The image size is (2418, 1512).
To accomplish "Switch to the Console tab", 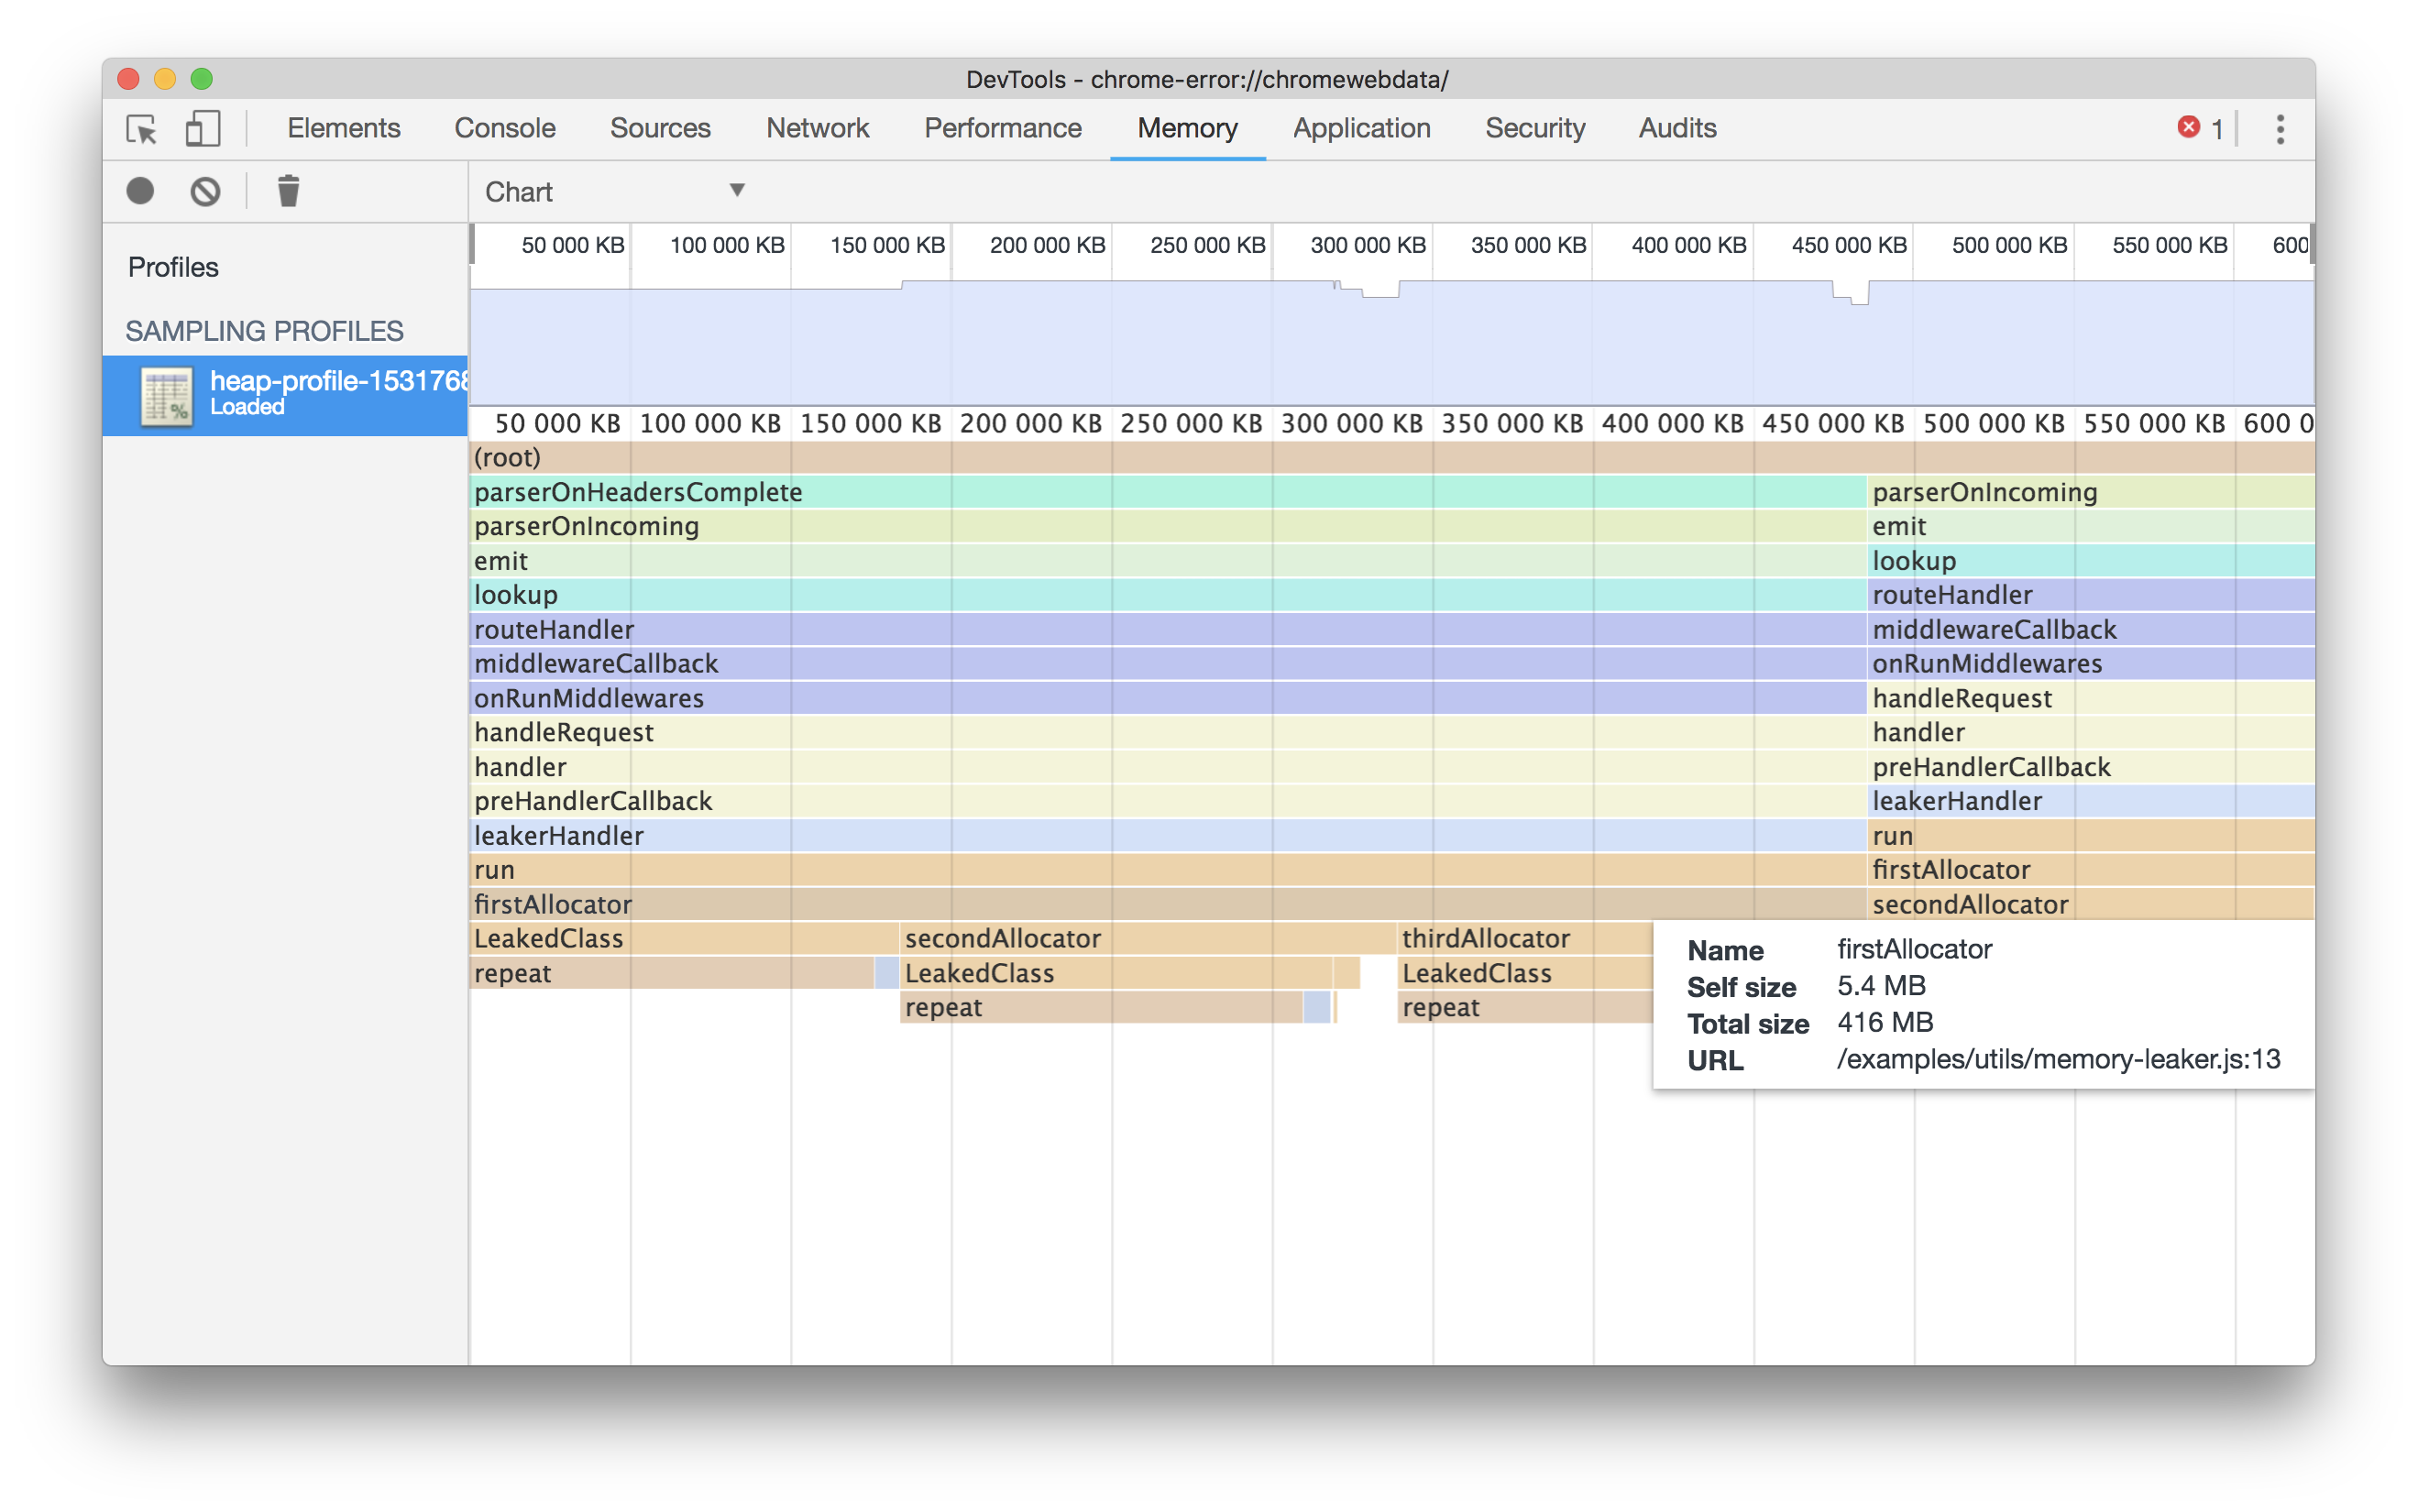I will (x=504, y=128).
